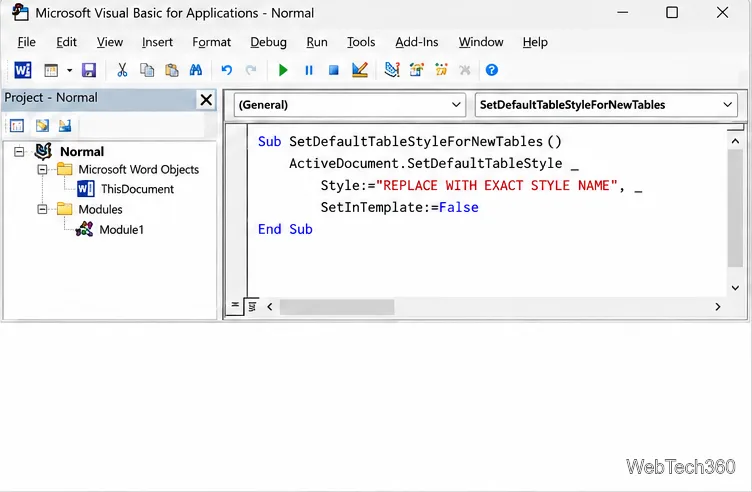Click the vertical scrollbar thumb
The height and width of the screenshot is (492, 752).
point(735,208)
